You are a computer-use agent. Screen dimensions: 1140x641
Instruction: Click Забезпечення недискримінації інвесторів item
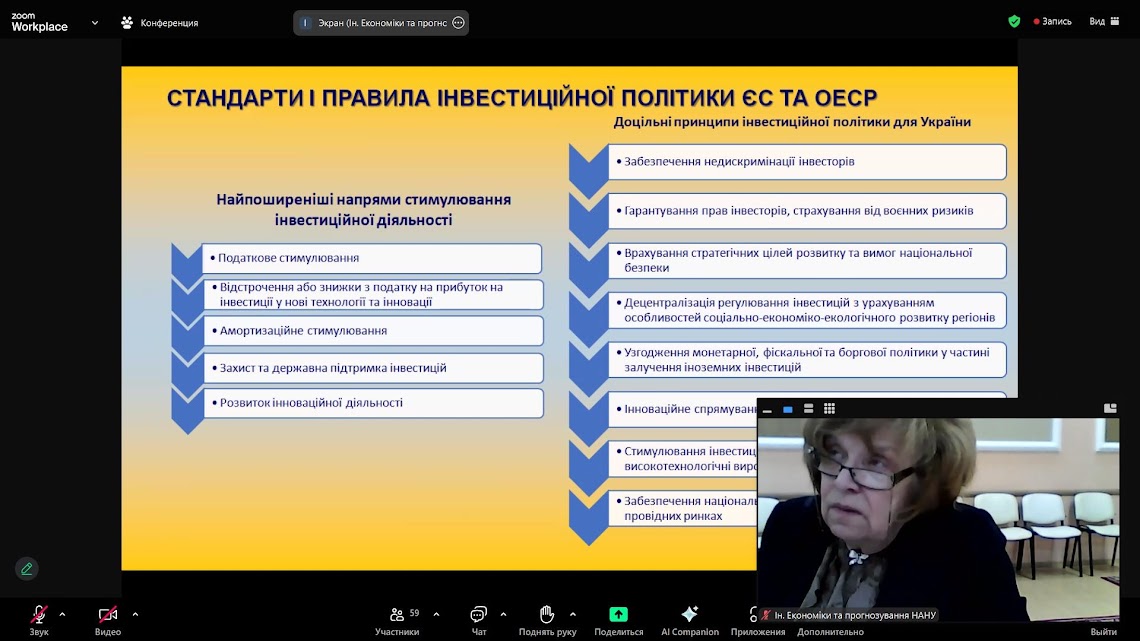coord(807,161)
